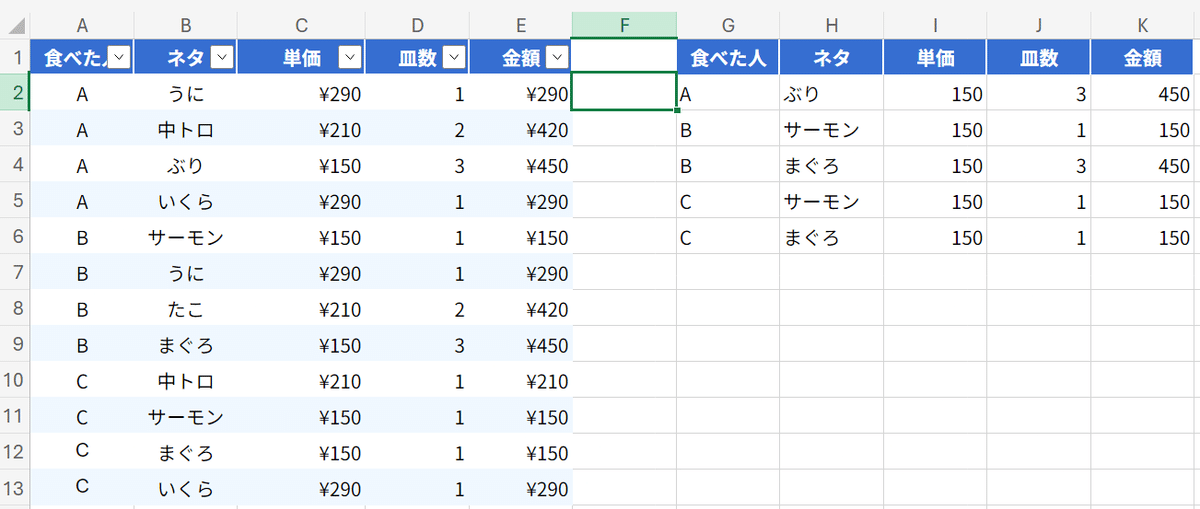Select the いくら cell in row 5
Viewport: 1200px width, 509px height.
pyautogui.click(x=185, y=201)
